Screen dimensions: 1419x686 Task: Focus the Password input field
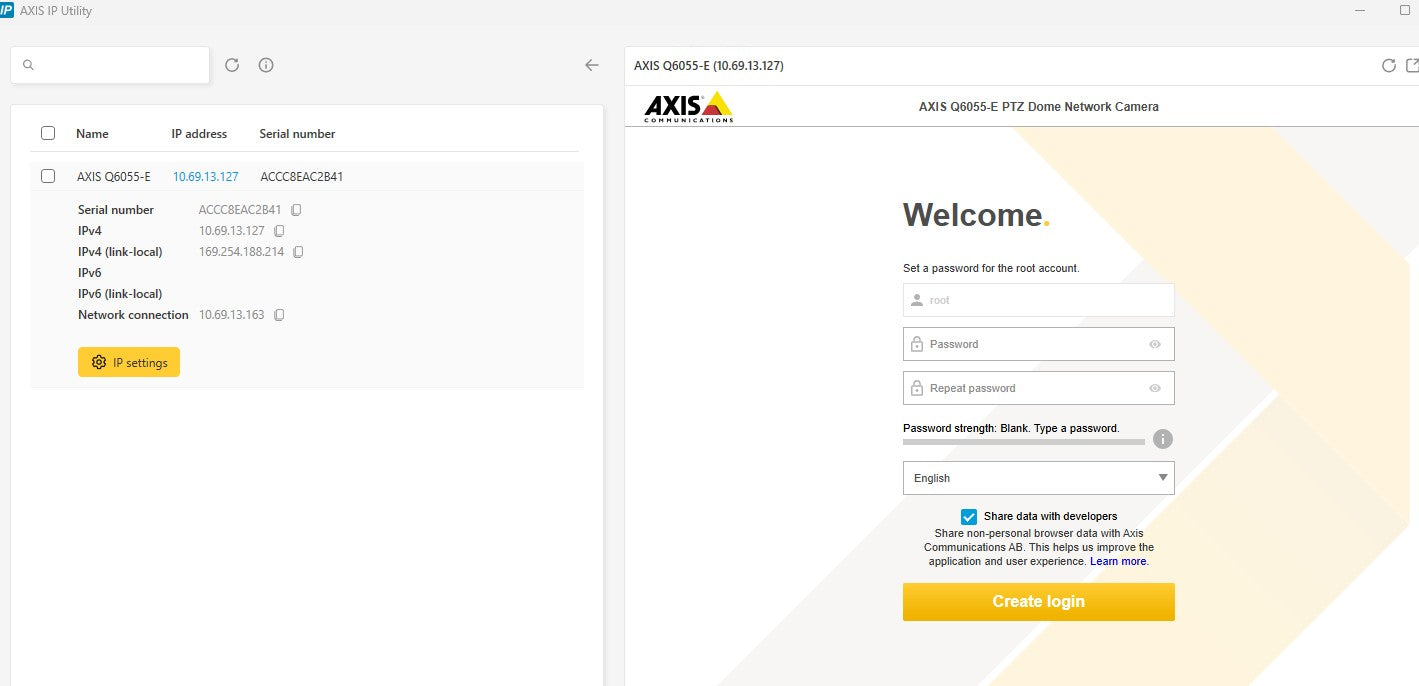tap(1038, 344)
